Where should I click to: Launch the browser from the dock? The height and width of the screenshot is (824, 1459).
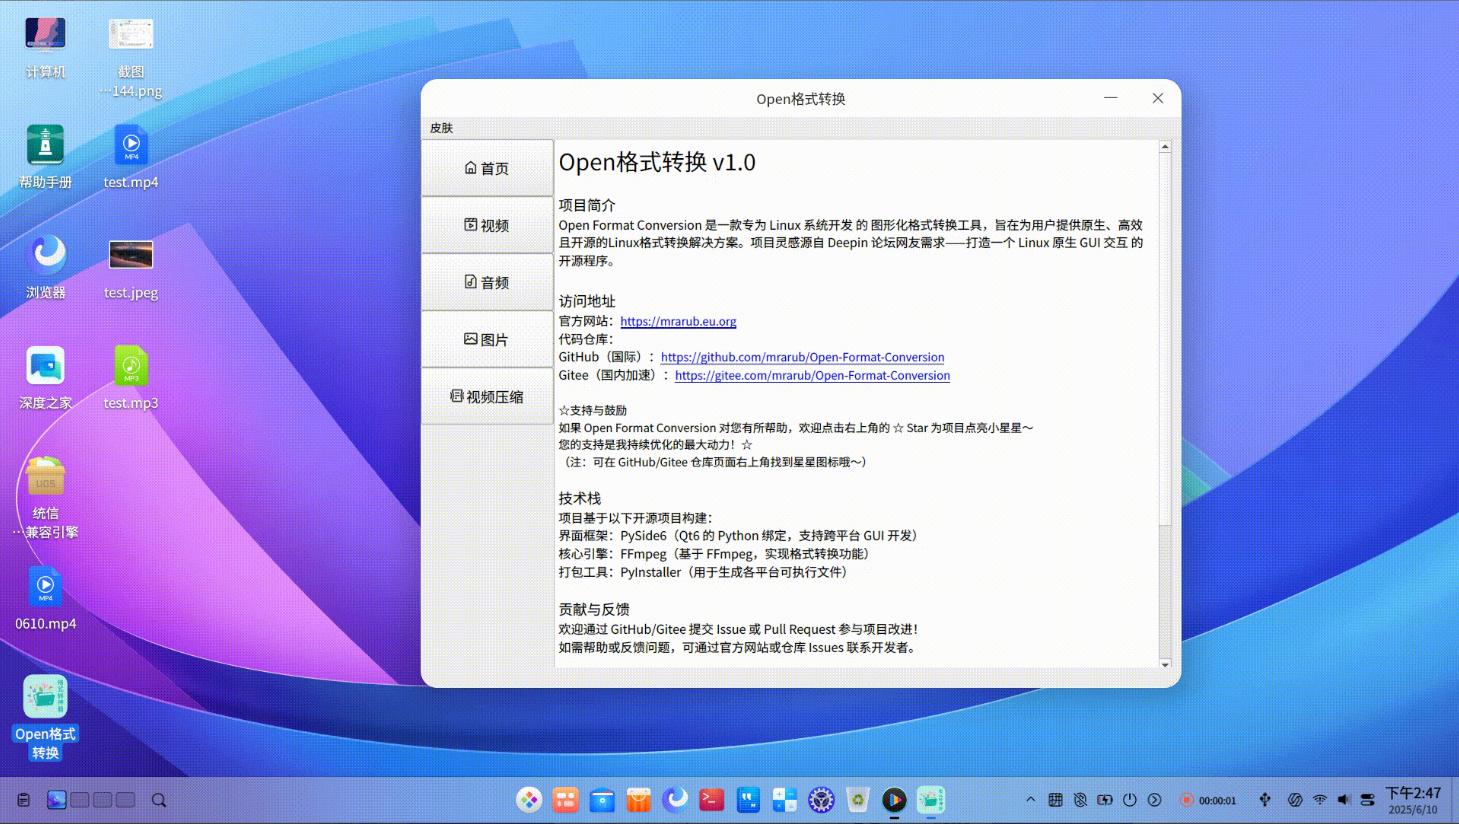click(675, 800)
